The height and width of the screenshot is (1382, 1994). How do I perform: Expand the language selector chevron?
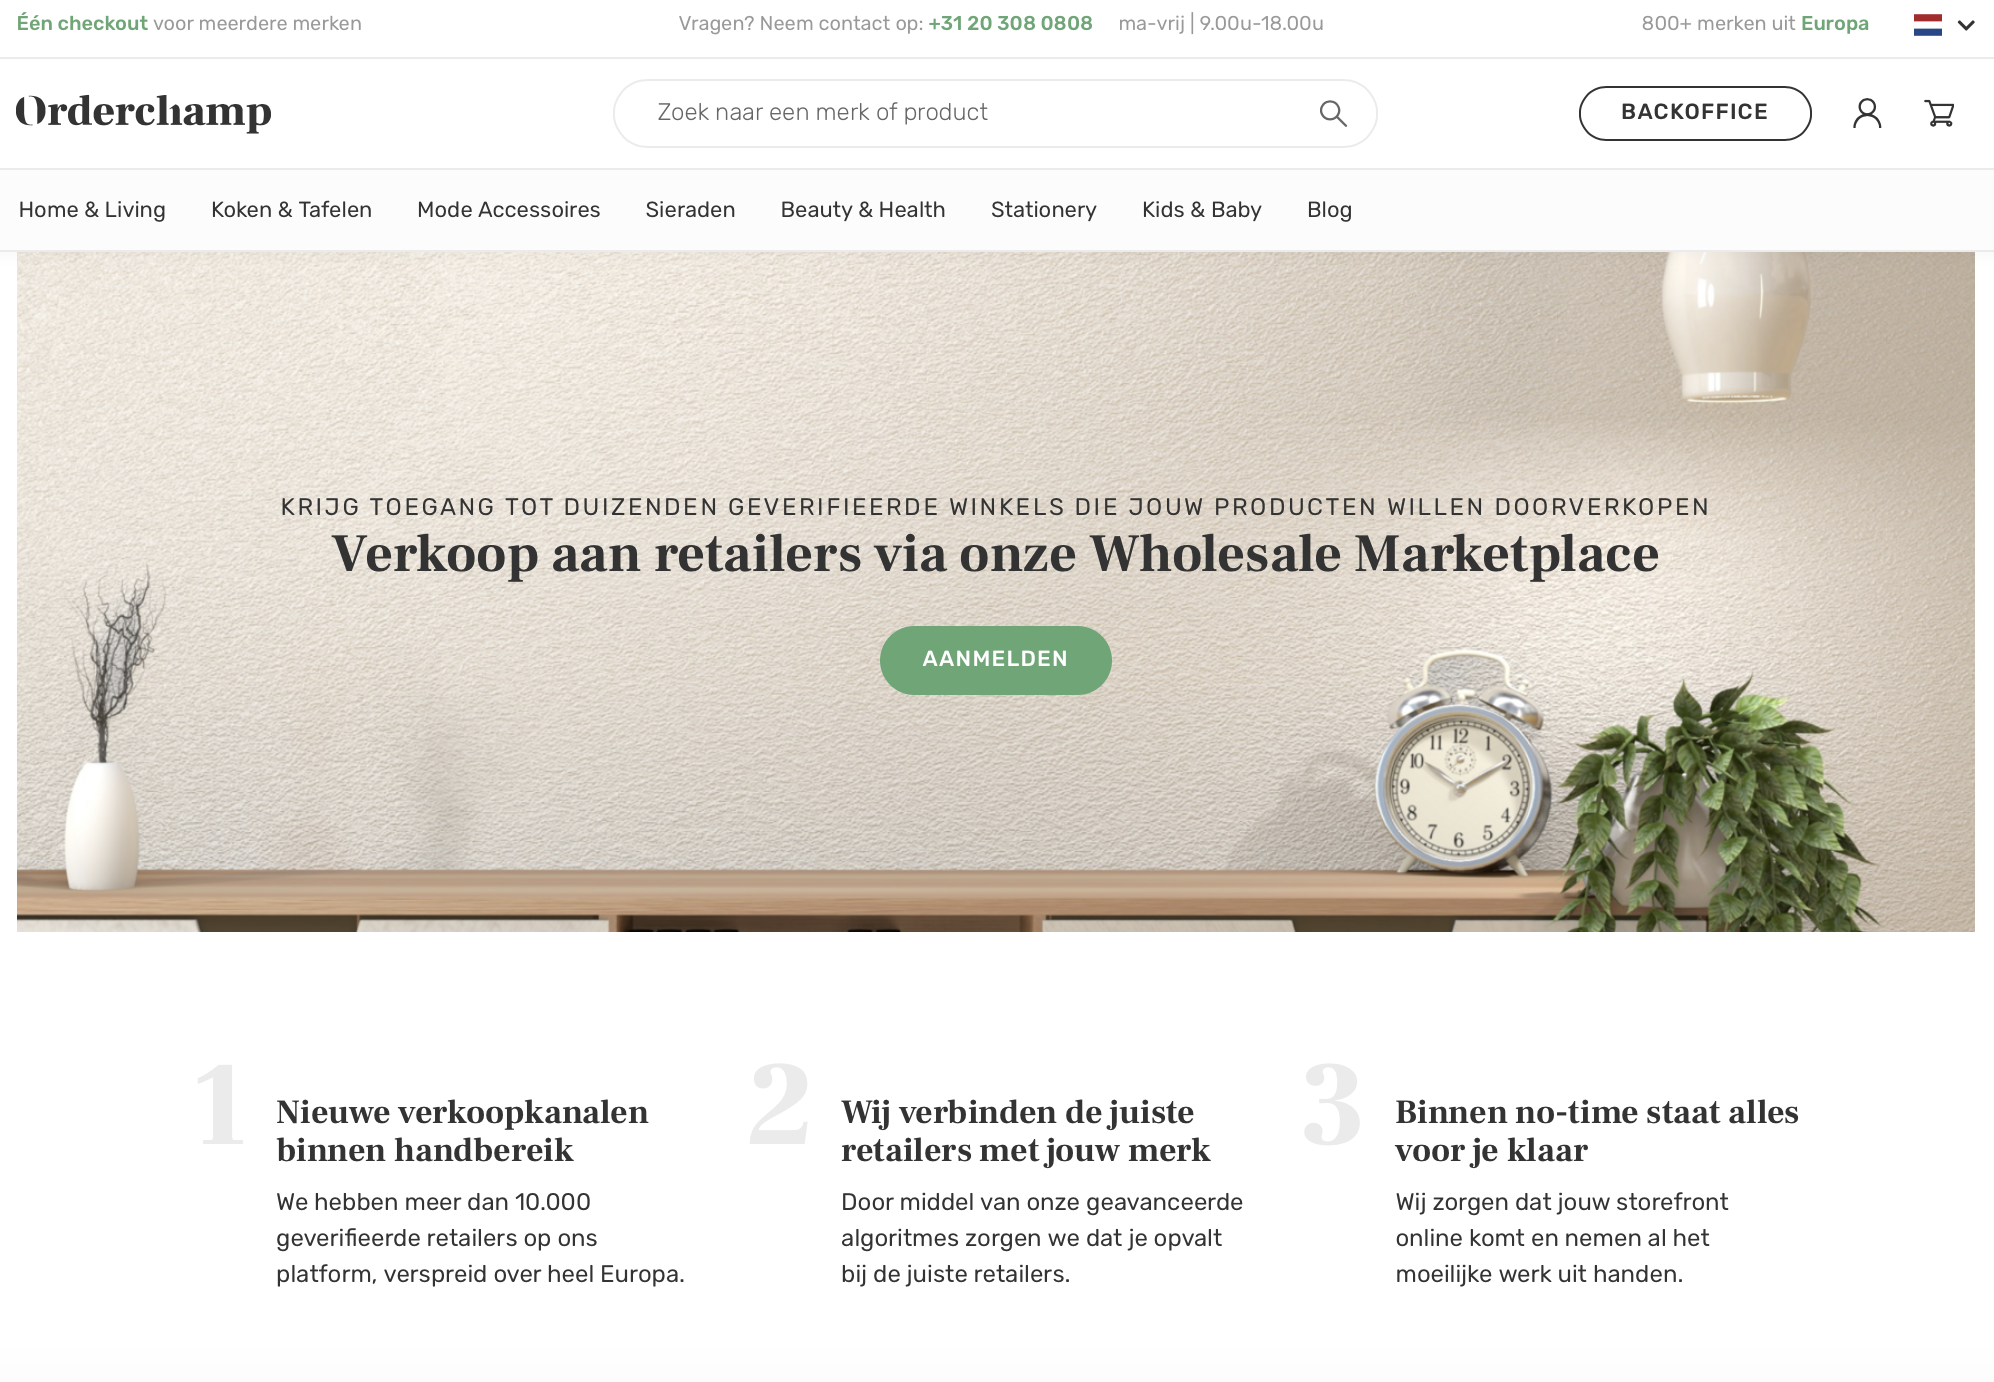tap(1966, 25)
